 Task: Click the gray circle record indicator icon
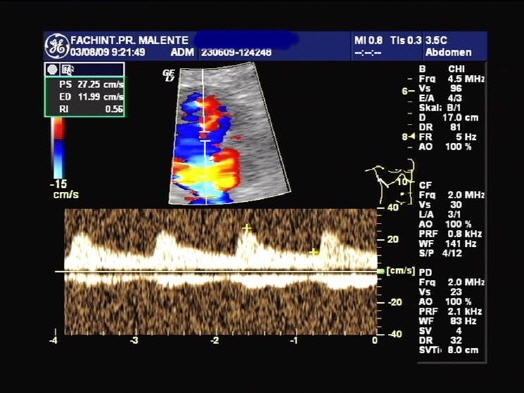(52, 70)
